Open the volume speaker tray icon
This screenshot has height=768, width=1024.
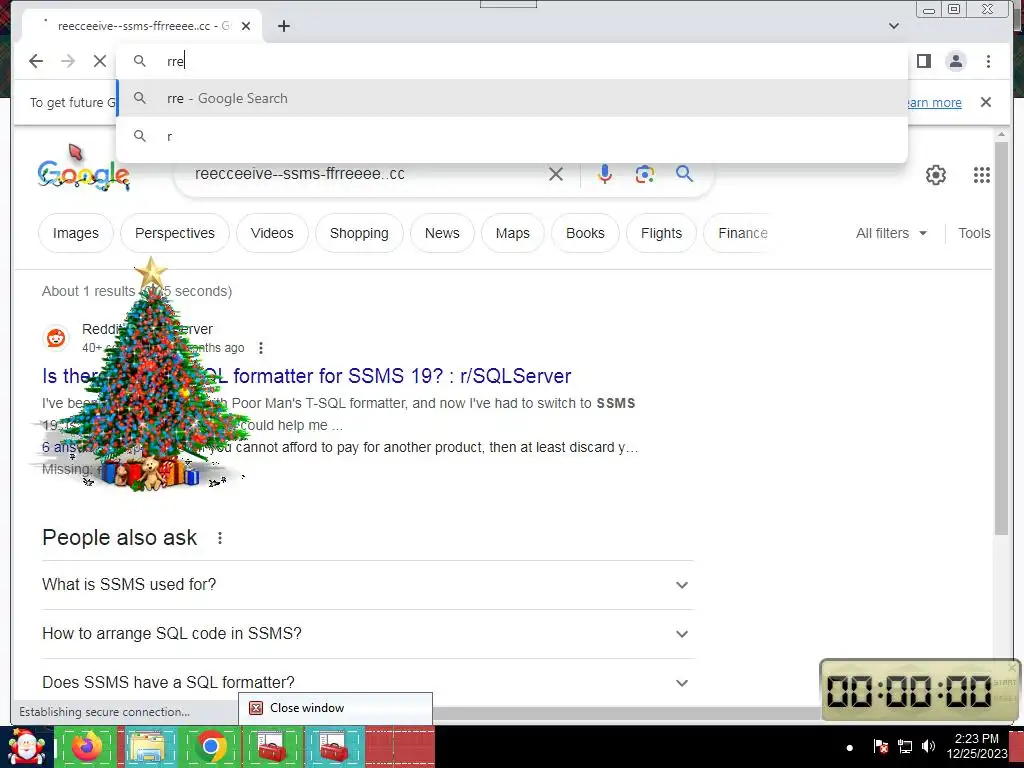(928, 746)
